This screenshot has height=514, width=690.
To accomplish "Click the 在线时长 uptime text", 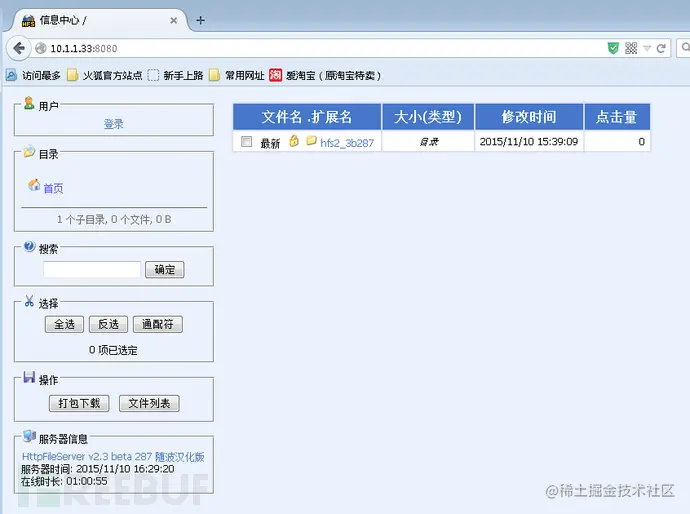I will tap(64, 481).
